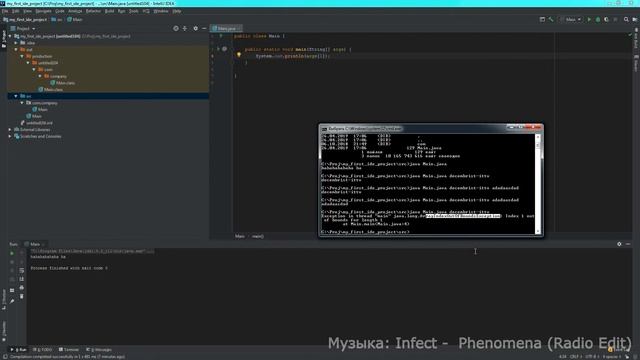Open Project panel settings gear

pyautogui.click(x=196, y=29)
